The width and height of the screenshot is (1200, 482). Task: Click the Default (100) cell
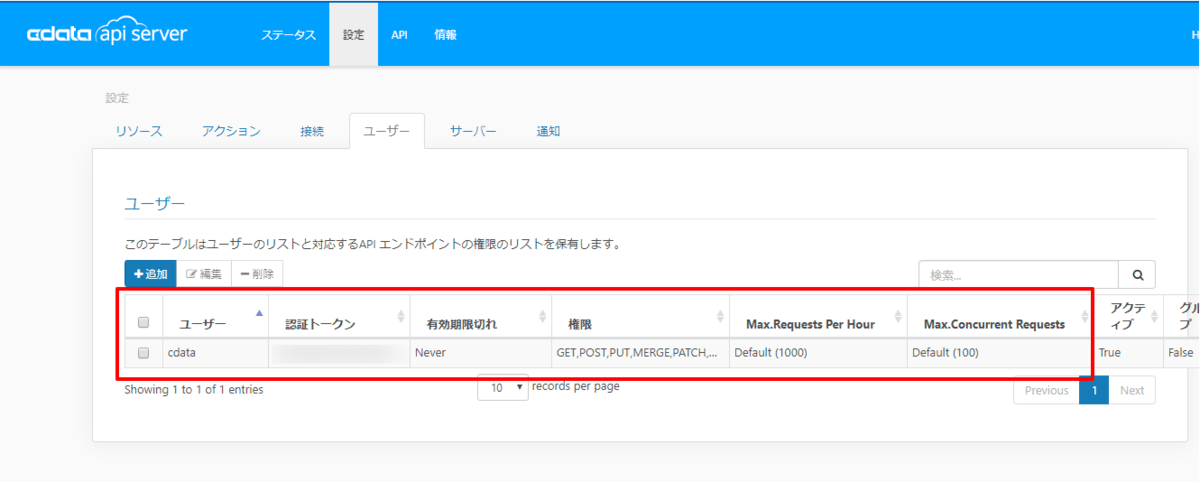[x=1000, y=353]
